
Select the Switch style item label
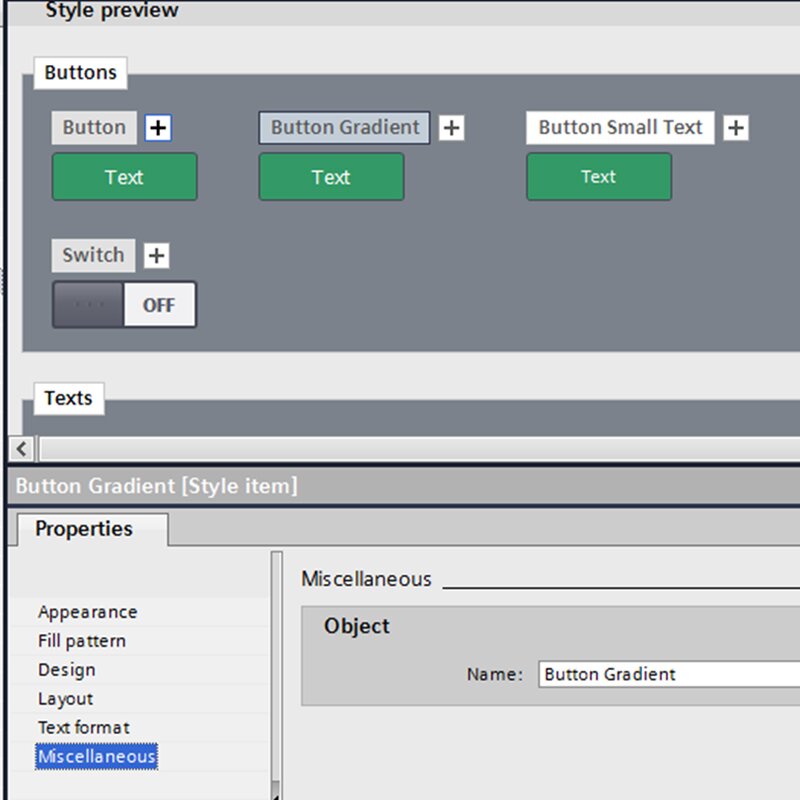pyautogui.click(x=93, y=255)
